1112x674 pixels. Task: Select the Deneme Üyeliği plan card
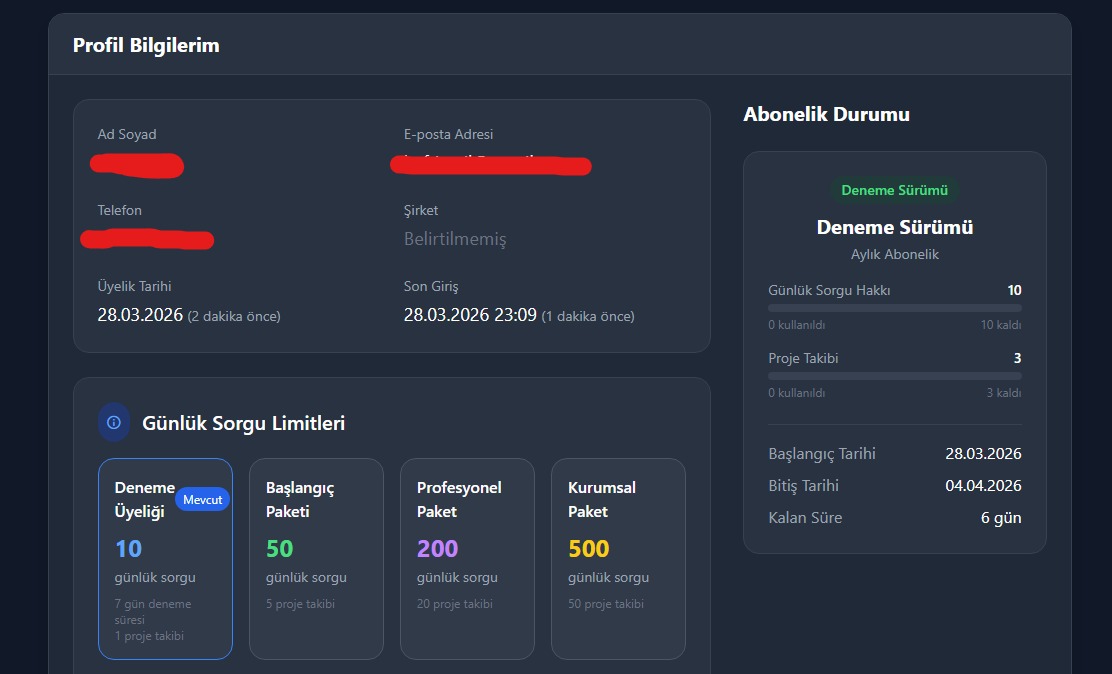coord(165,559)
